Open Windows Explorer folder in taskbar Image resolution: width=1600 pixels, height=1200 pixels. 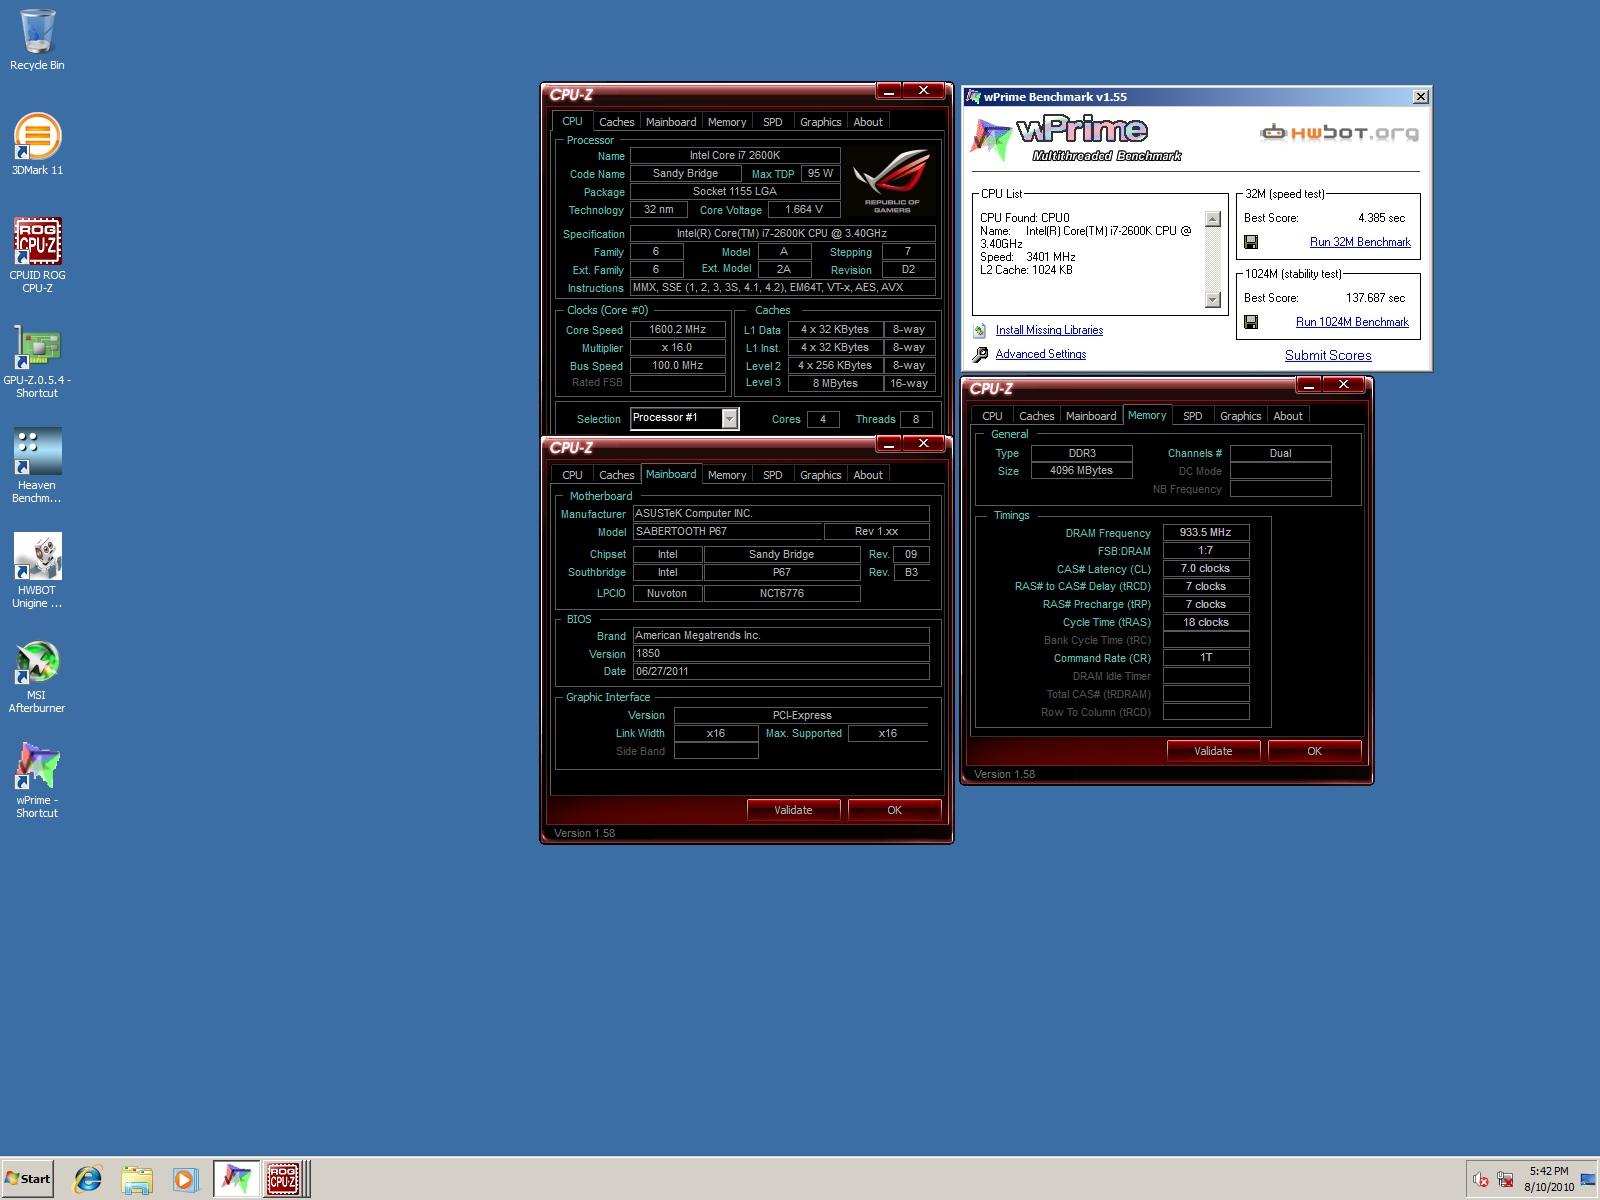click(x=136, y=1179)
